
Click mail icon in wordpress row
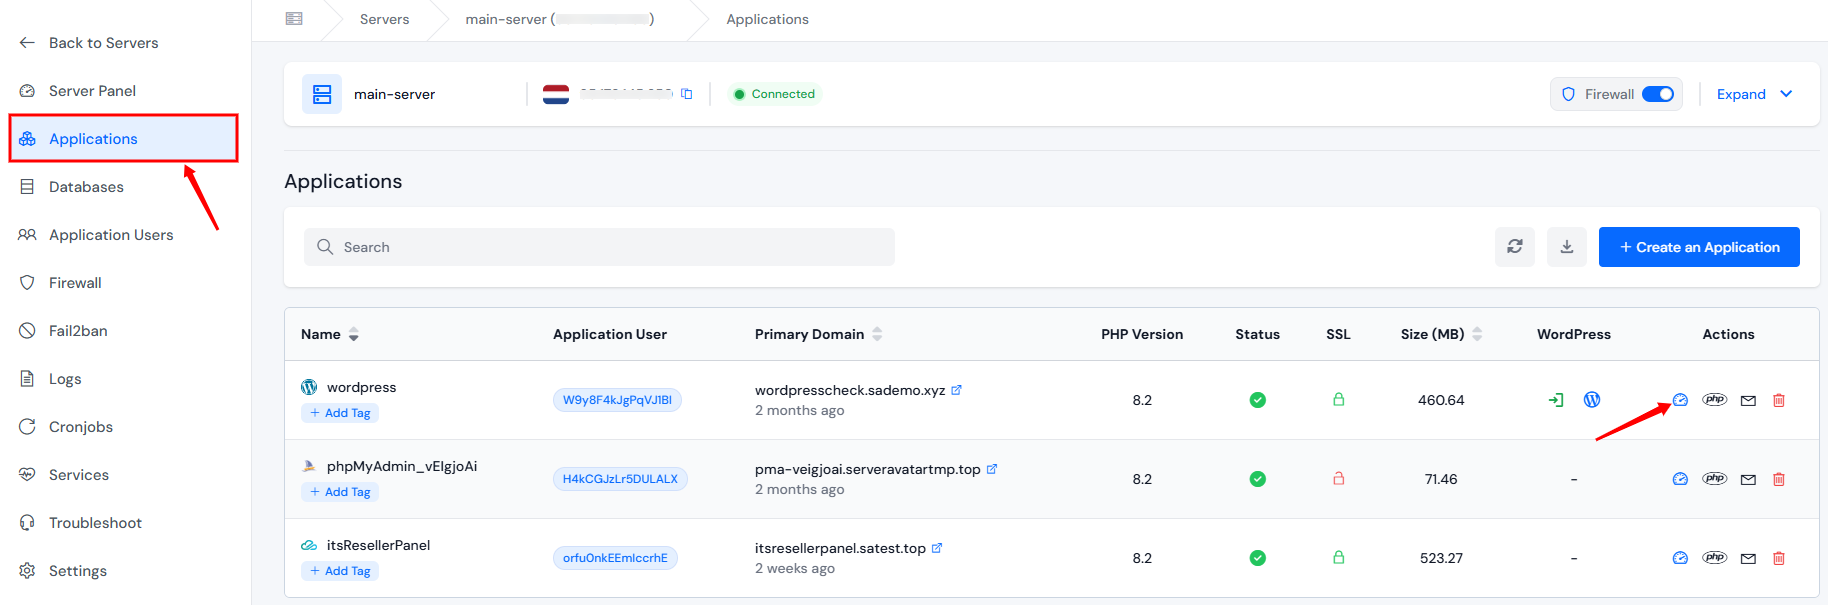pos(1748,400)
